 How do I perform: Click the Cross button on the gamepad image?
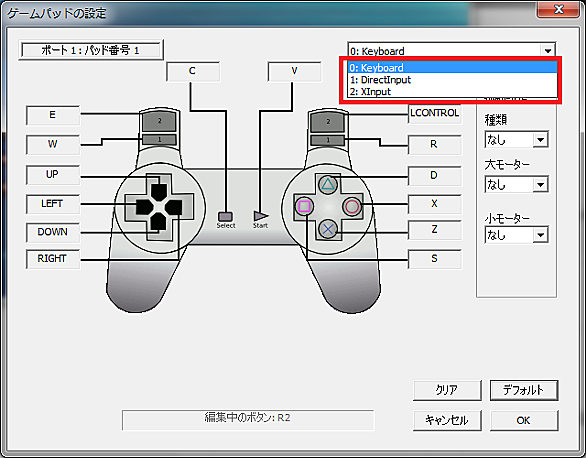(328, 229)
